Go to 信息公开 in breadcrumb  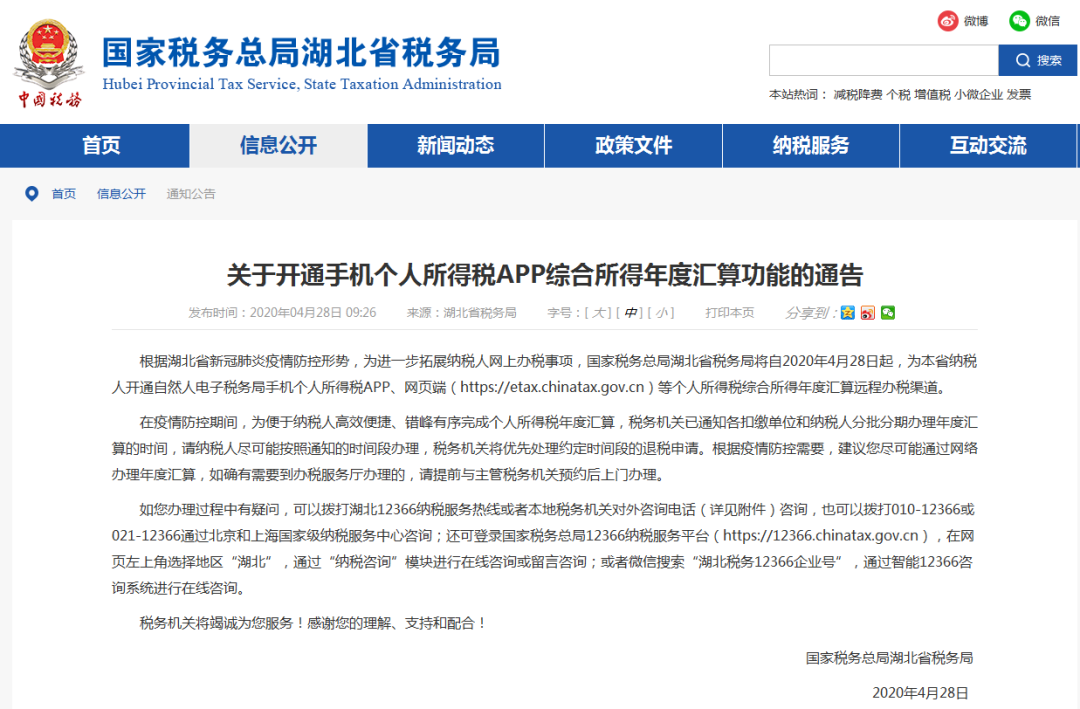click(121, 194)
